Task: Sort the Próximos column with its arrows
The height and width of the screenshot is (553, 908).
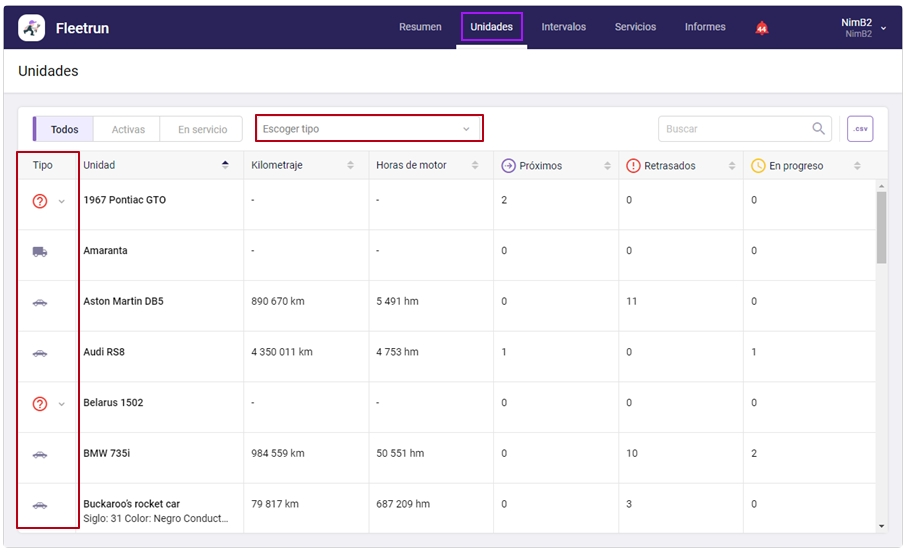Action: point(607,166)
